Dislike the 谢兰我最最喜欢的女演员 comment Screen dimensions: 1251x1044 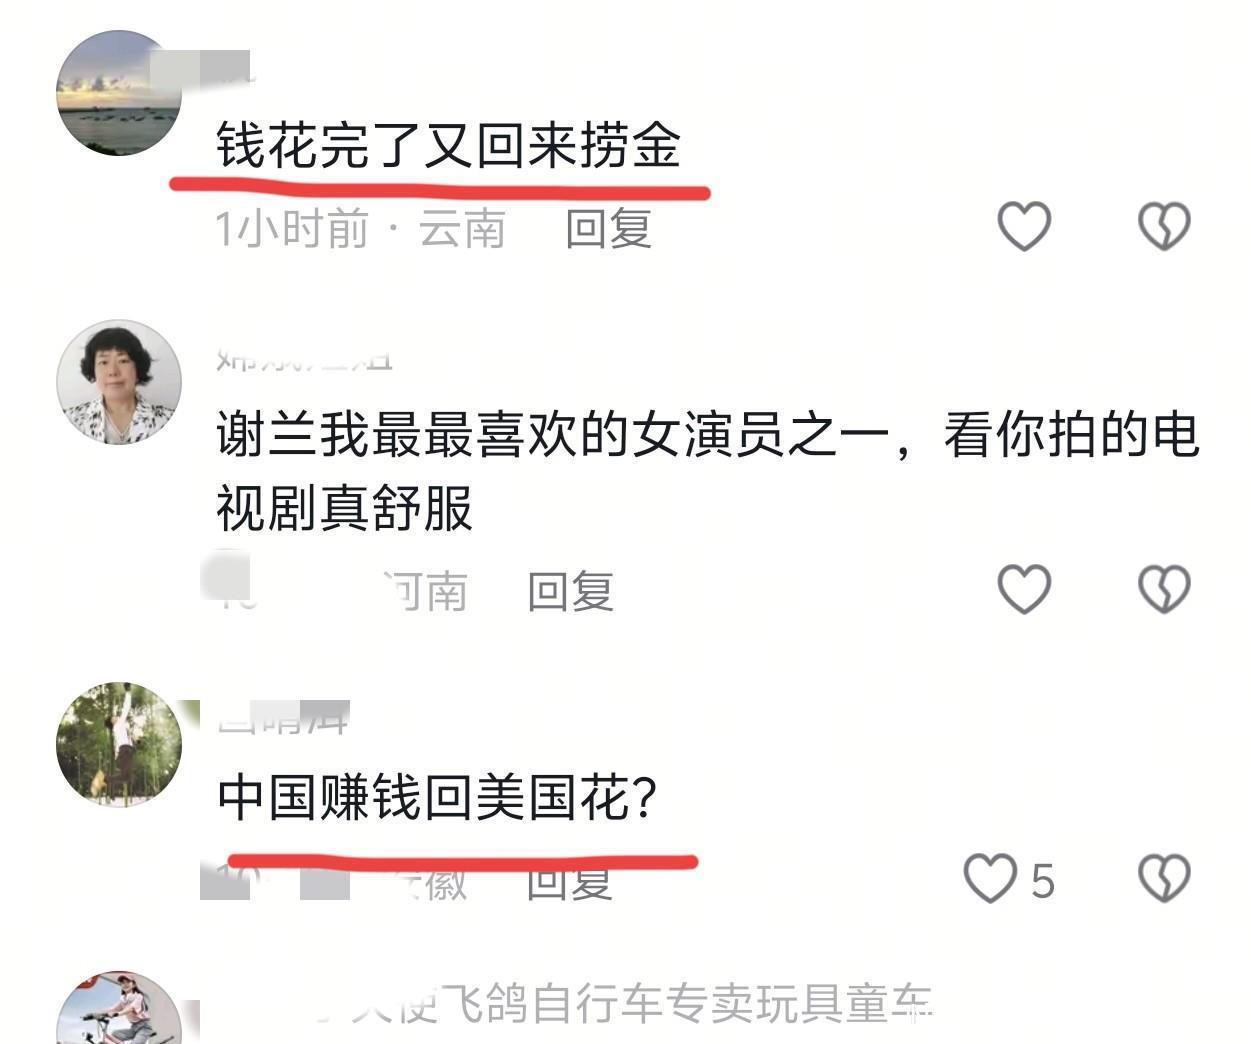1164,589
